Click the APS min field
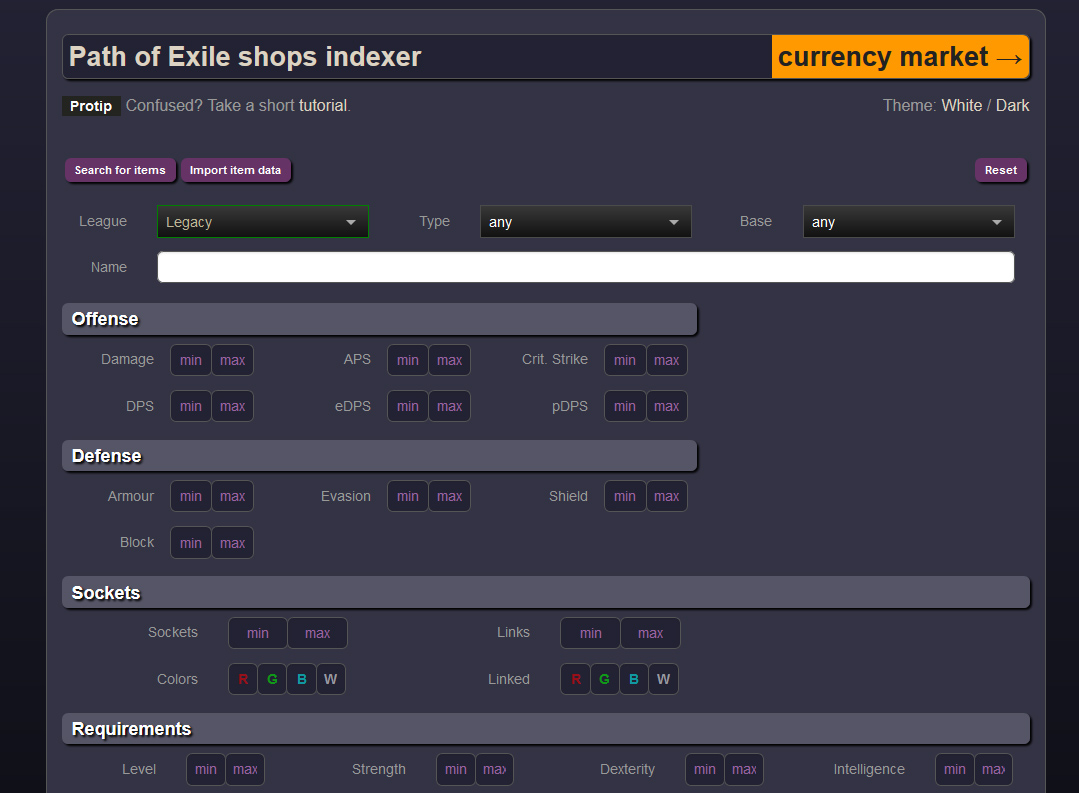The width and height of the screenshot is (1079, 793). click(x=408, y=360)
